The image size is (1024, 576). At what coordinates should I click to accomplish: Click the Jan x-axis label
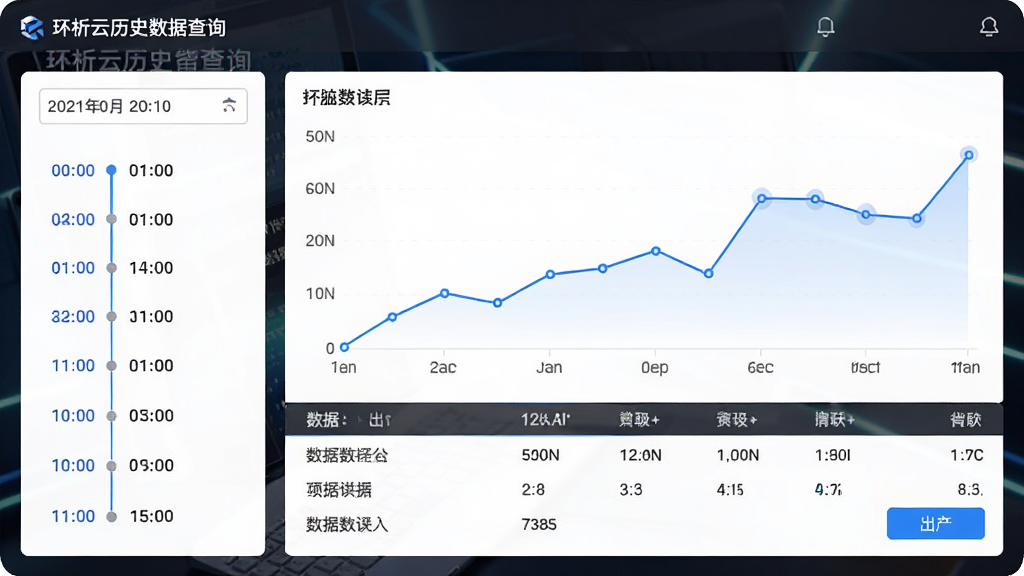[x=549, y=368]
